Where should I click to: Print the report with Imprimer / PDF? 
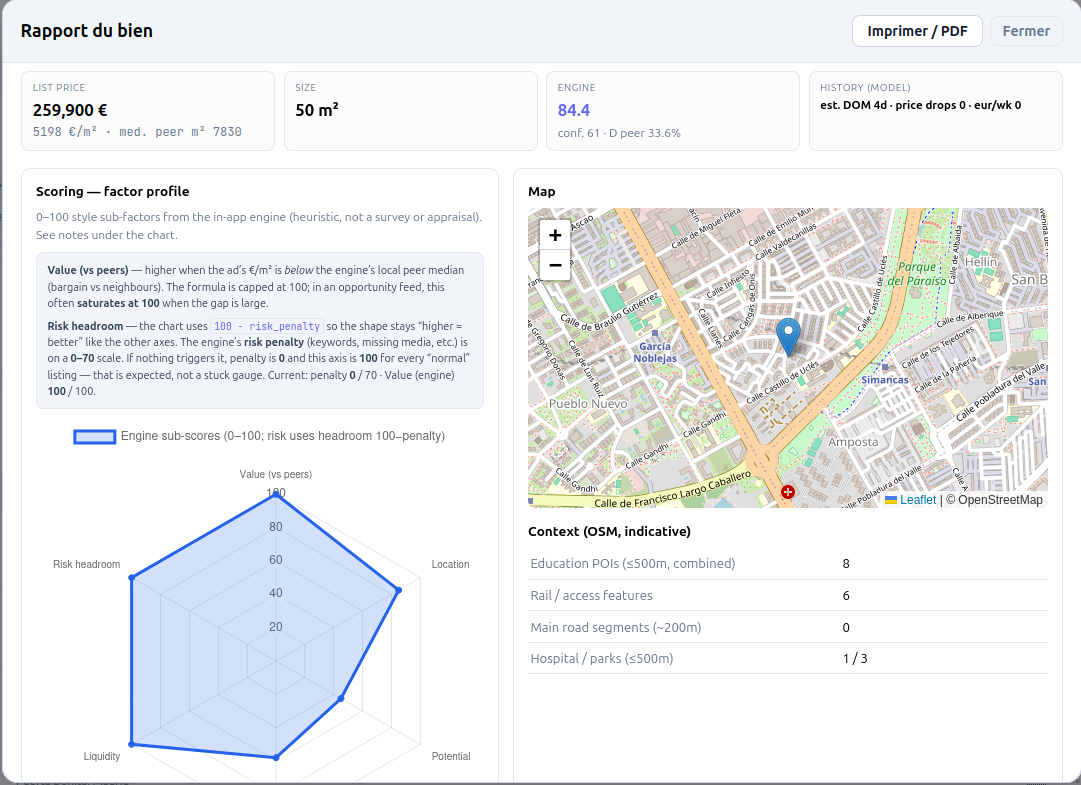point(917,31)
